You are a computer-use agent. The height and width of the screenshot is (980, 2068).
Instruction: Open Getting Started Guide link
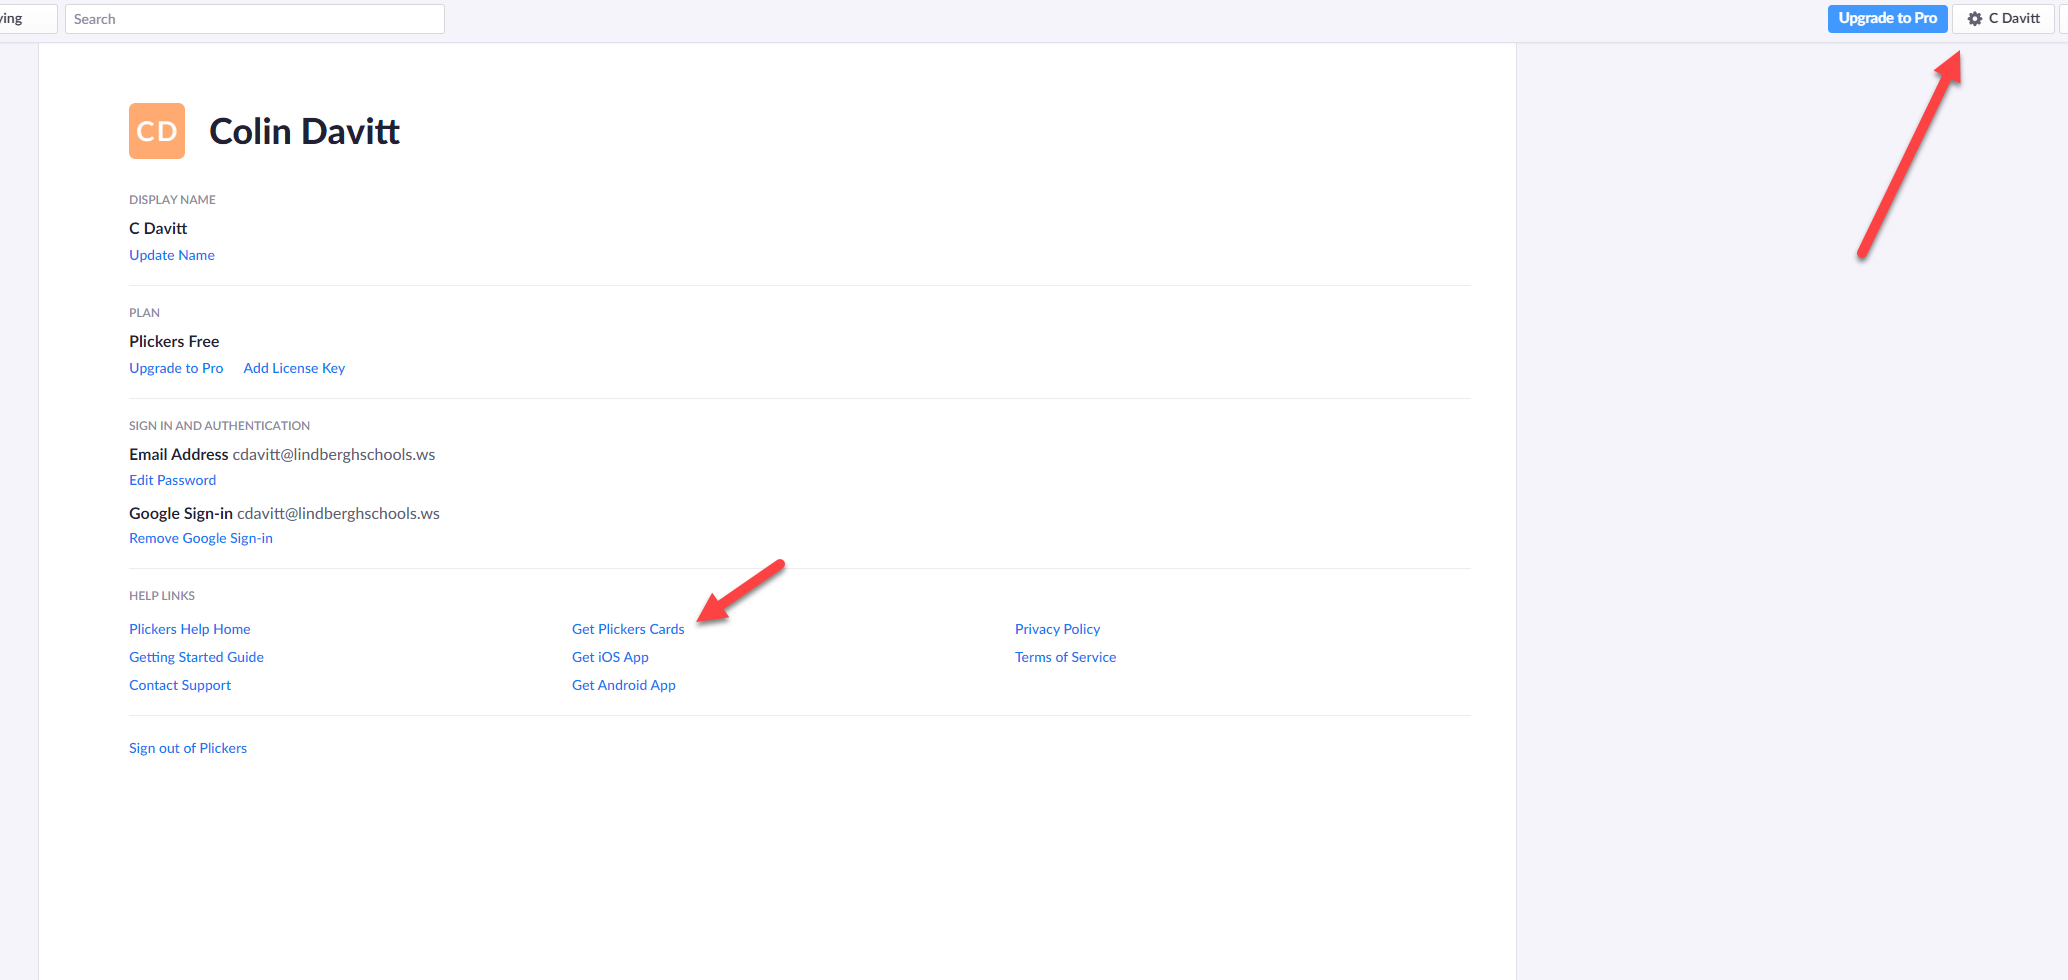click(x=196, y=657)
